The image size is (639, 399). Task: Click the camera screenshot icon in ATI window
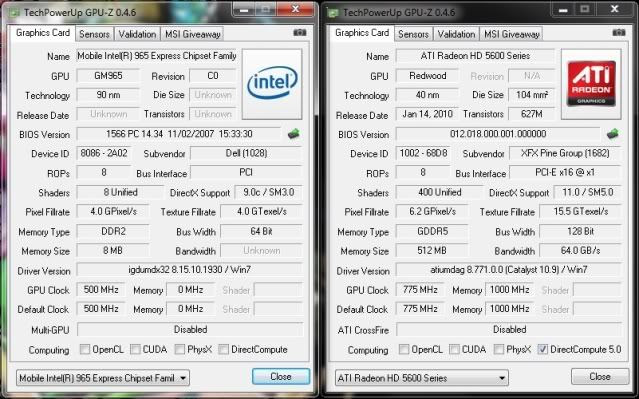619,33
